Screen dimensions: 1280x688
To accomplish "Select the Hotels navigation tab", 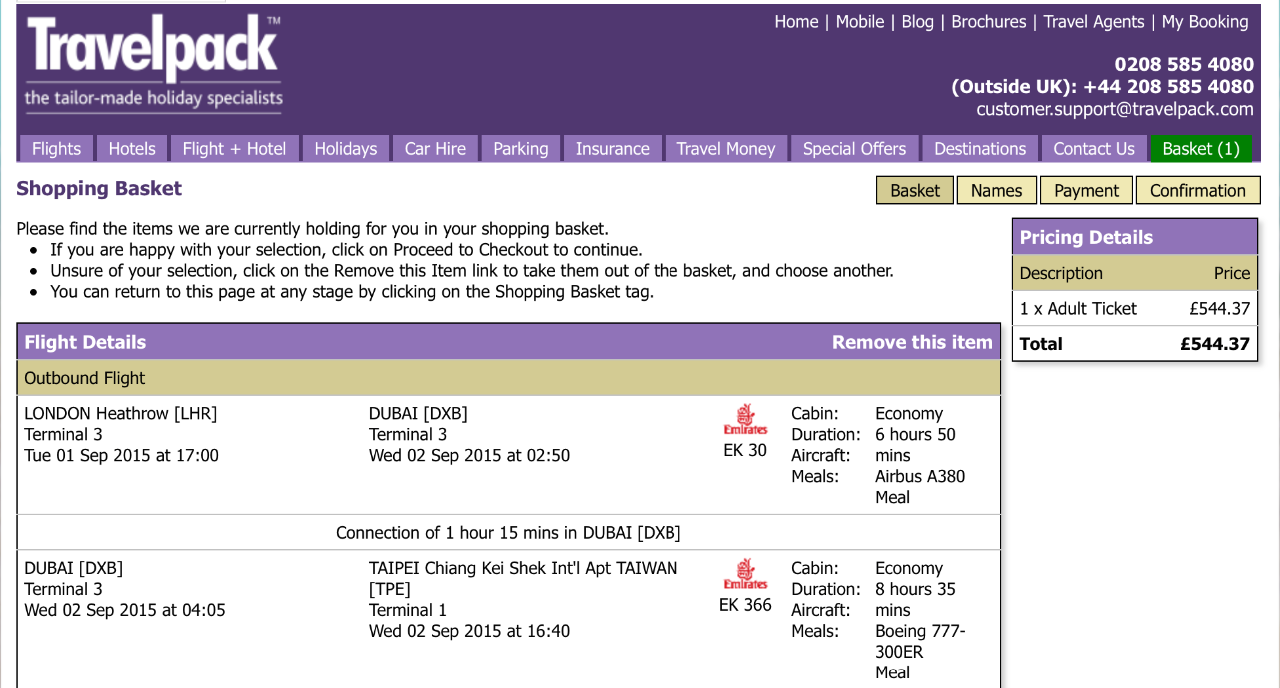I will pyautogui.click(x=132, y=148).
